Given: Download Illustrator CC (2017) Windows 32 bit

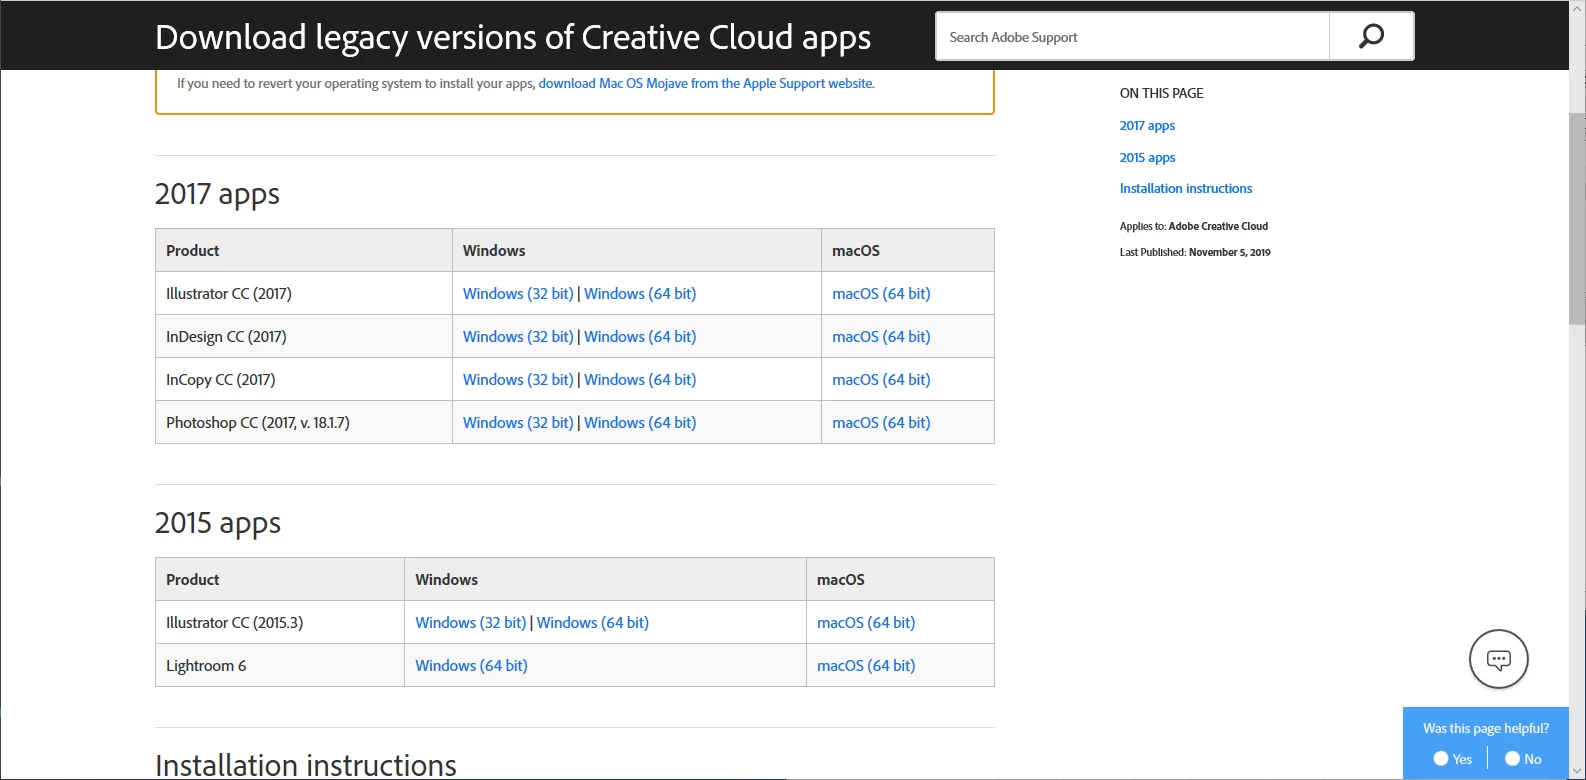Looking at the screenshot, I should coord(518,294).
